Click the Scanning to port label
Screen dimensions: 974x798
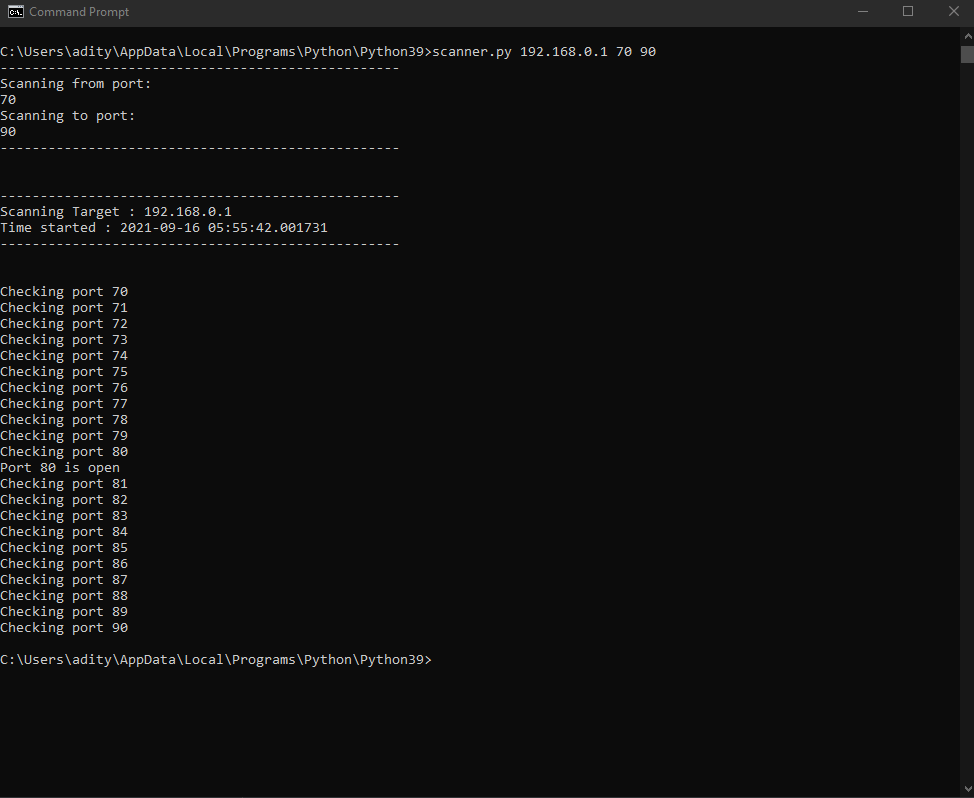[x=68, y=115]
